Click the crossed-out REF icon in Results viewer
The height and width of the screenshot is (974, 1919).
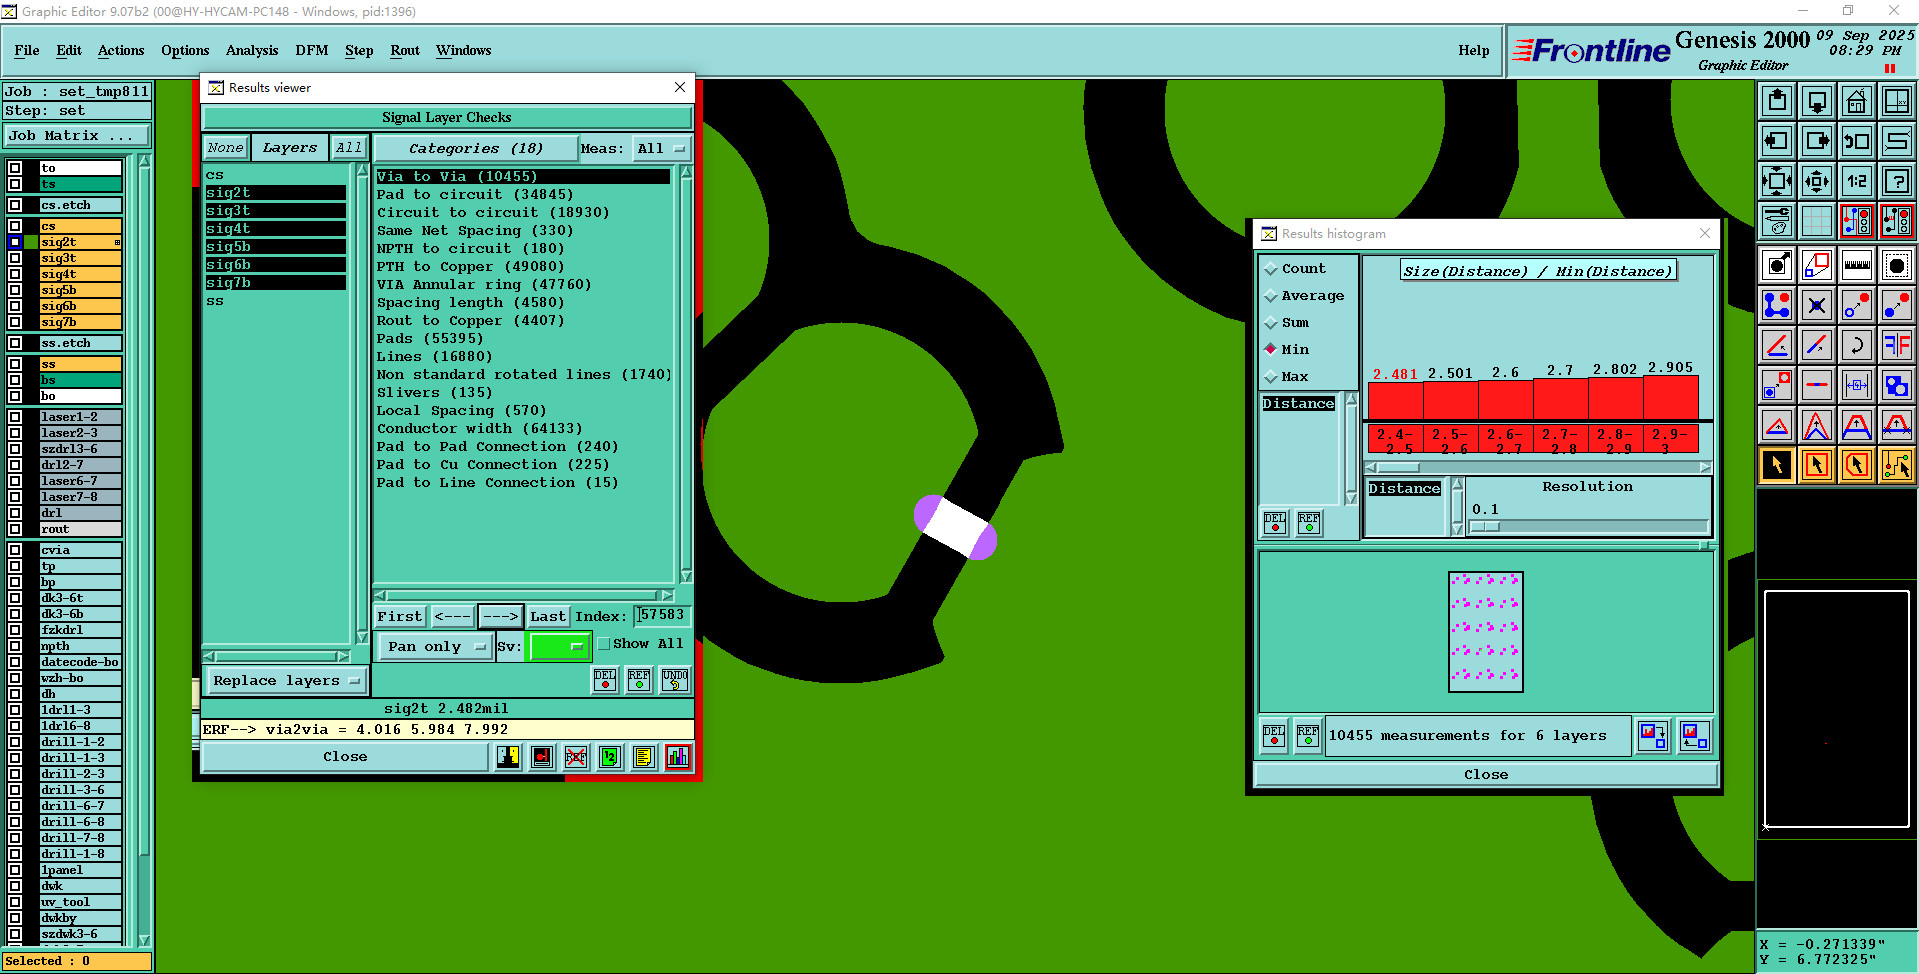point(575,757)
